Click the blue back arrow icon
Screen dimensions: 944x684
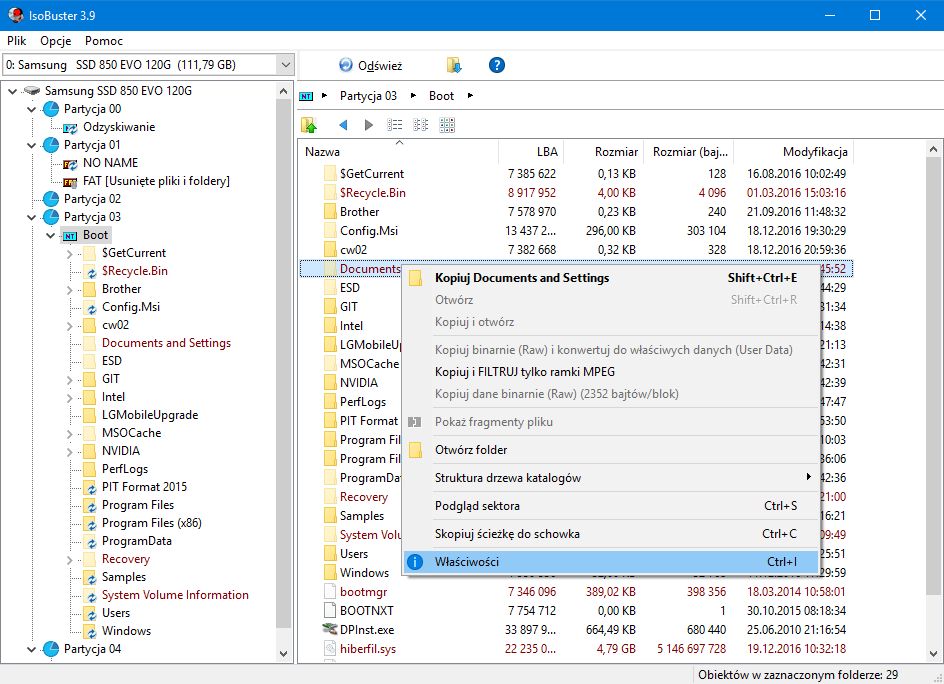point(343,125)
